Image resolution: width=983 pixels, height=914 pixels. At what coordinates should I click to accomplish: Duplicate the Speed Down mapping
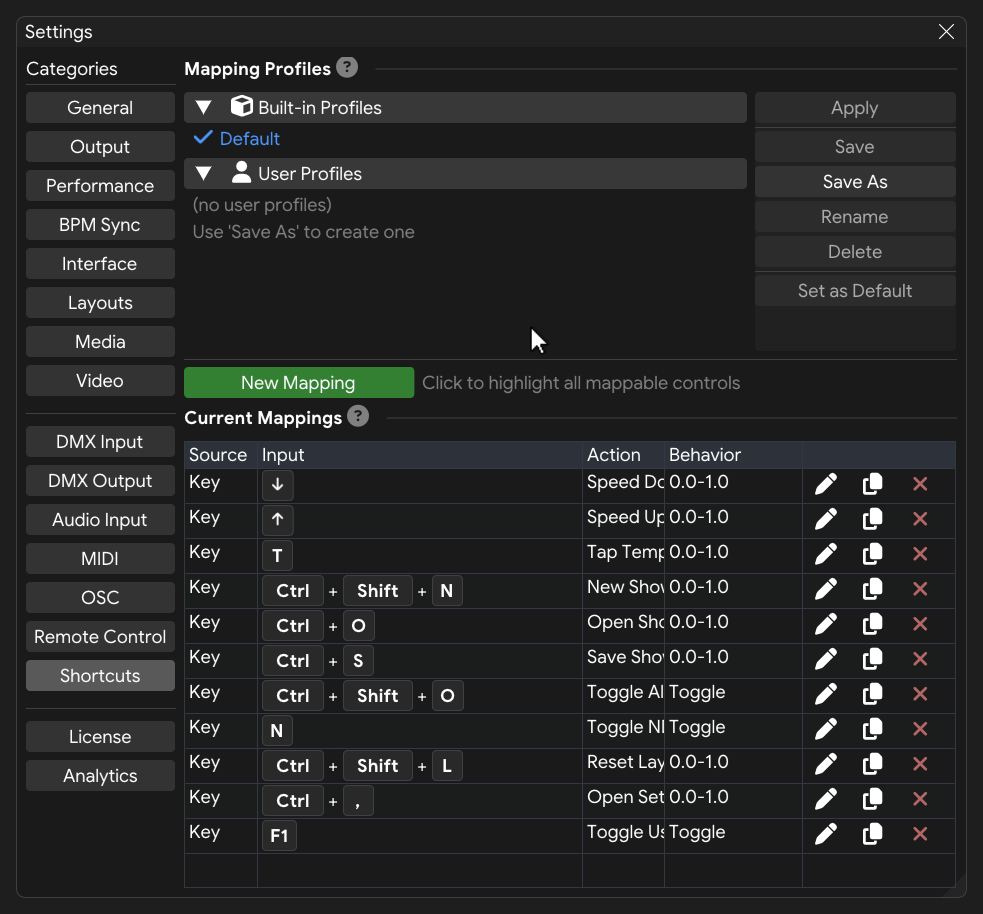[873, 484]
